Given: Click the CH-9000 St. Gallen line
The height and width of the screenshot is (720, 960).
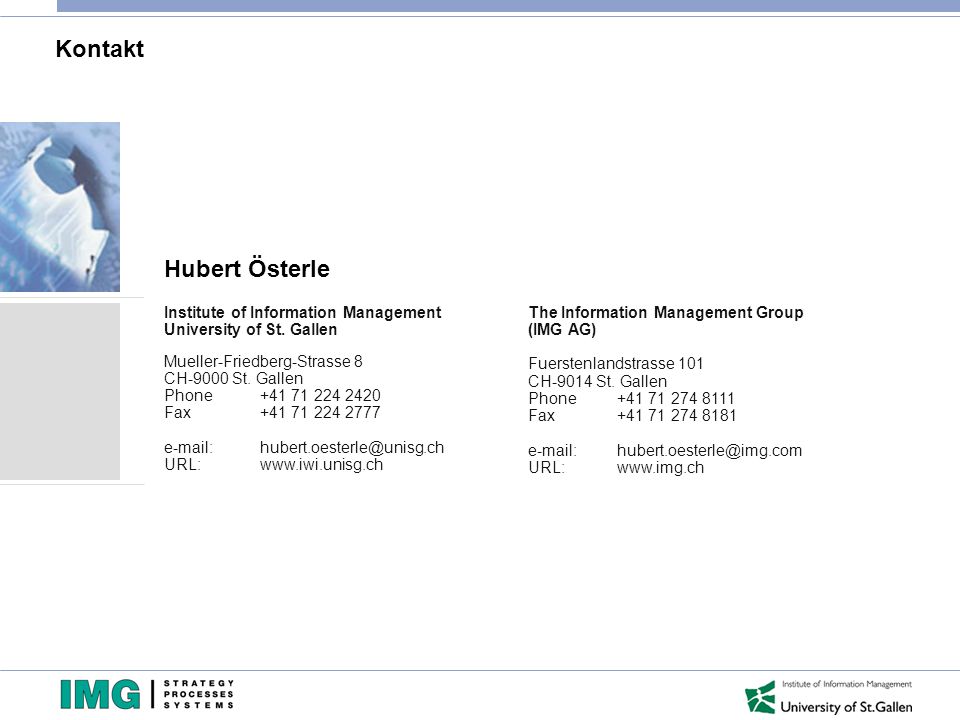Looking at the screenshot, I should pos(233,378).
